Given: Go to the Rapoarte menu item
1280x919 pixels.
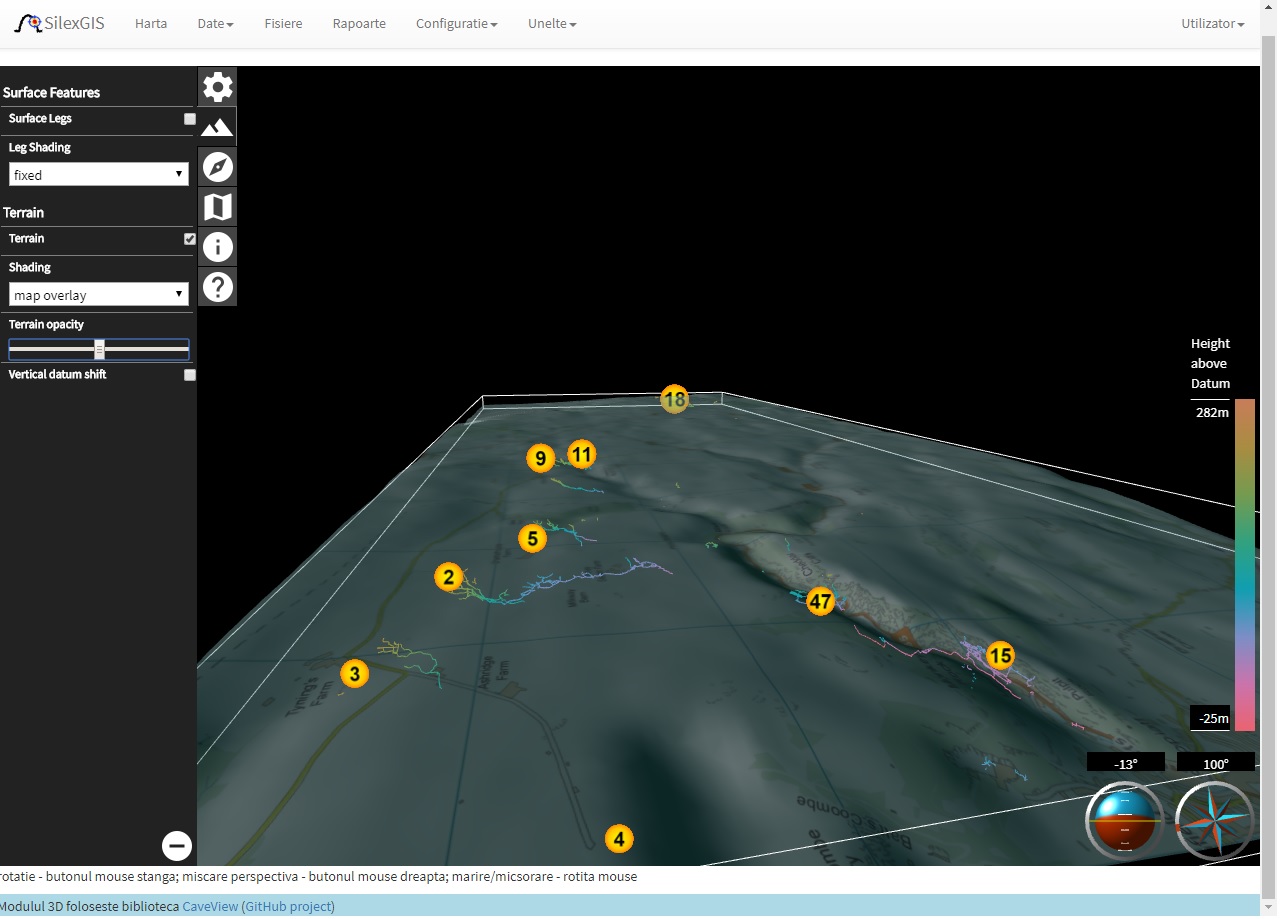Looking at the screenshot, I should tap(359, 23).
